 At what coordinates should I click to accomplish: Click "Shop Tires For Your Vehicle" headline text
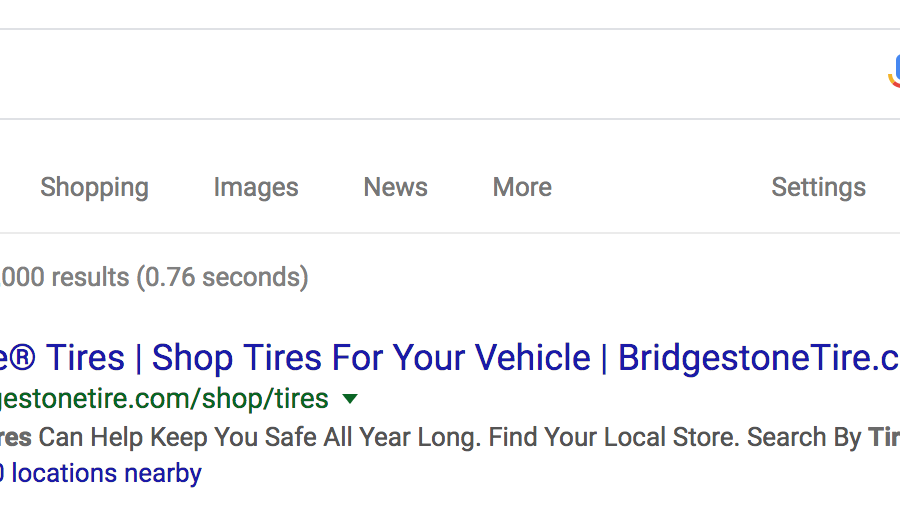coord(371,358)
